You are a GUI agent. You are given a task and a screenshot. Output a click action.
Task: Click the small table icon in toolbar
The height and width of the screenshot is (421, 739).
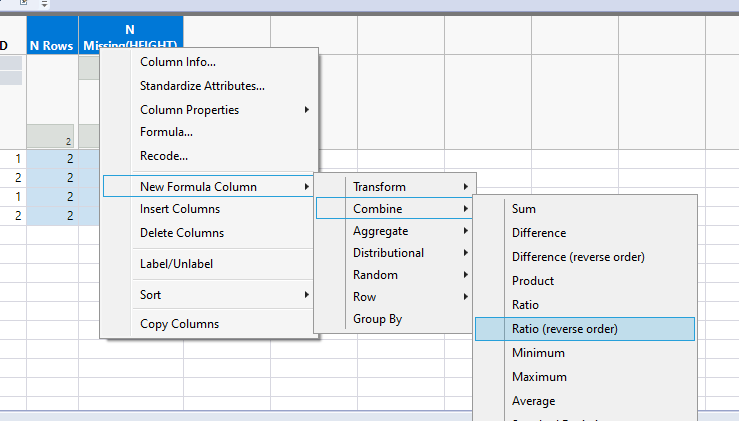(x=24, y=4)
